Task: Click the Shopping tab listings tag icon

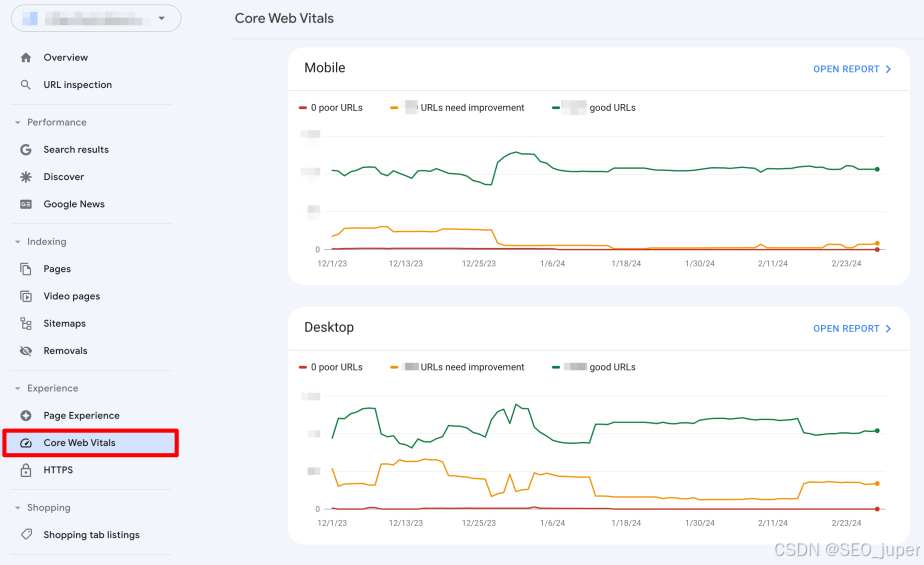Action: point(26,534)
